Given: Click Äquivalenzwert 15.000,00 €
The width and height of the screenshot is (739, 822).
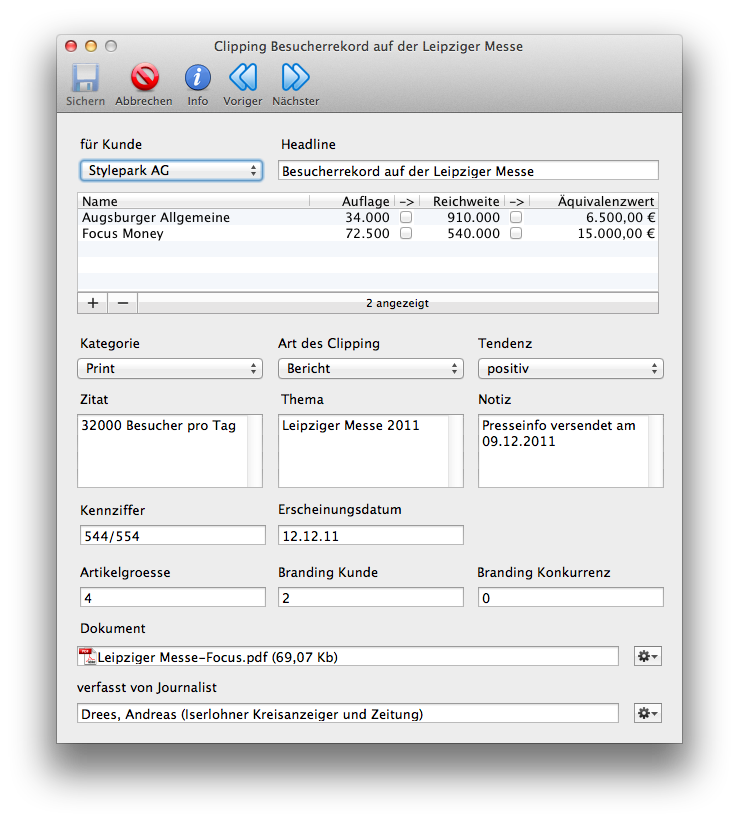Looking at the screenshot, I should pos(616,233).
